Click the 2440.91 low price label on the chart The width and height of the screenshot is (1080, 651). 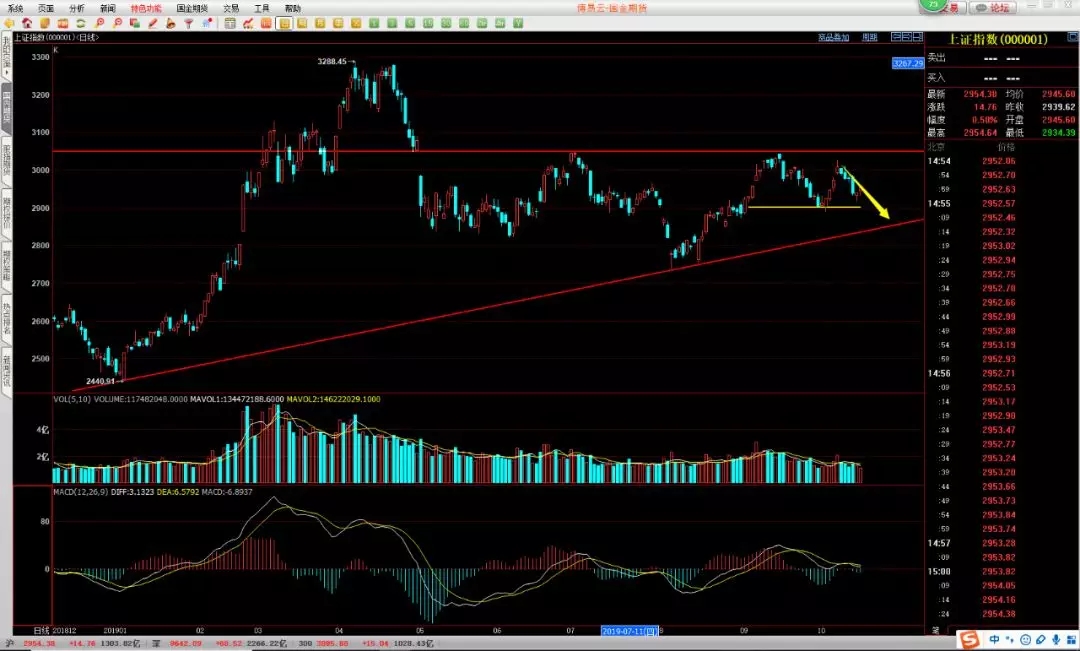tap(101, 381)
